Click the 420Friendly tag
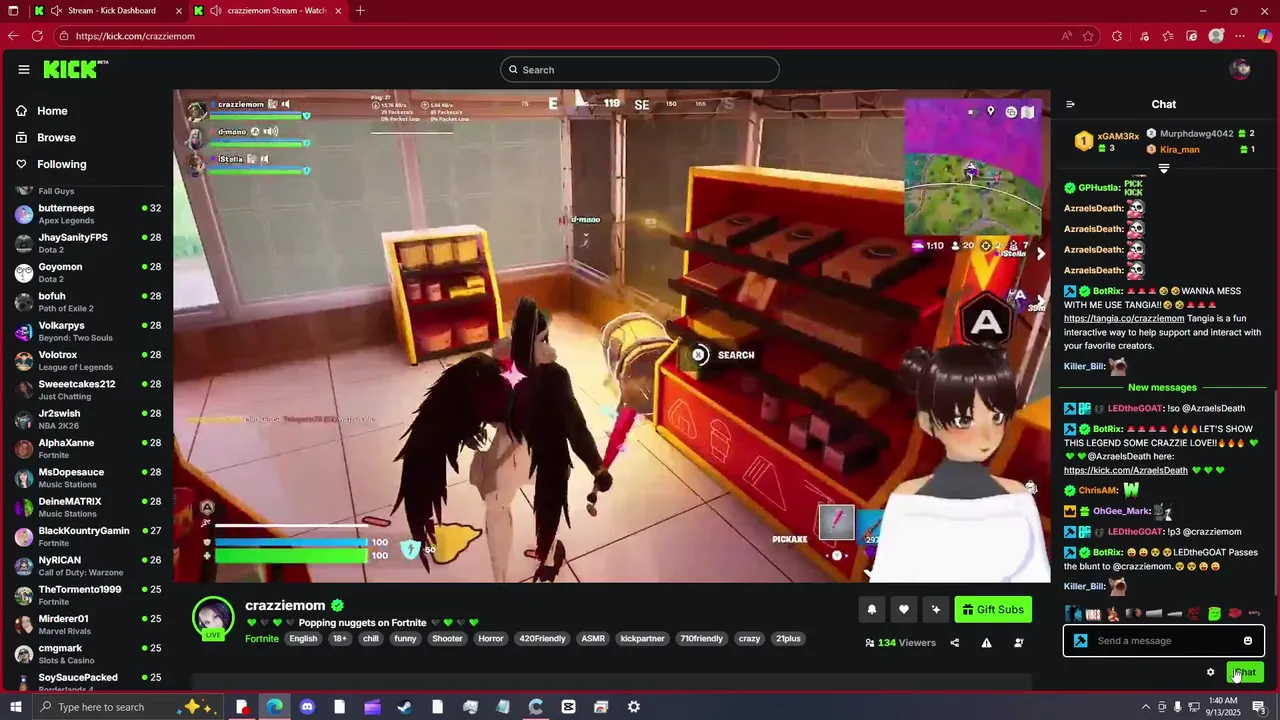 coord(542,639)
